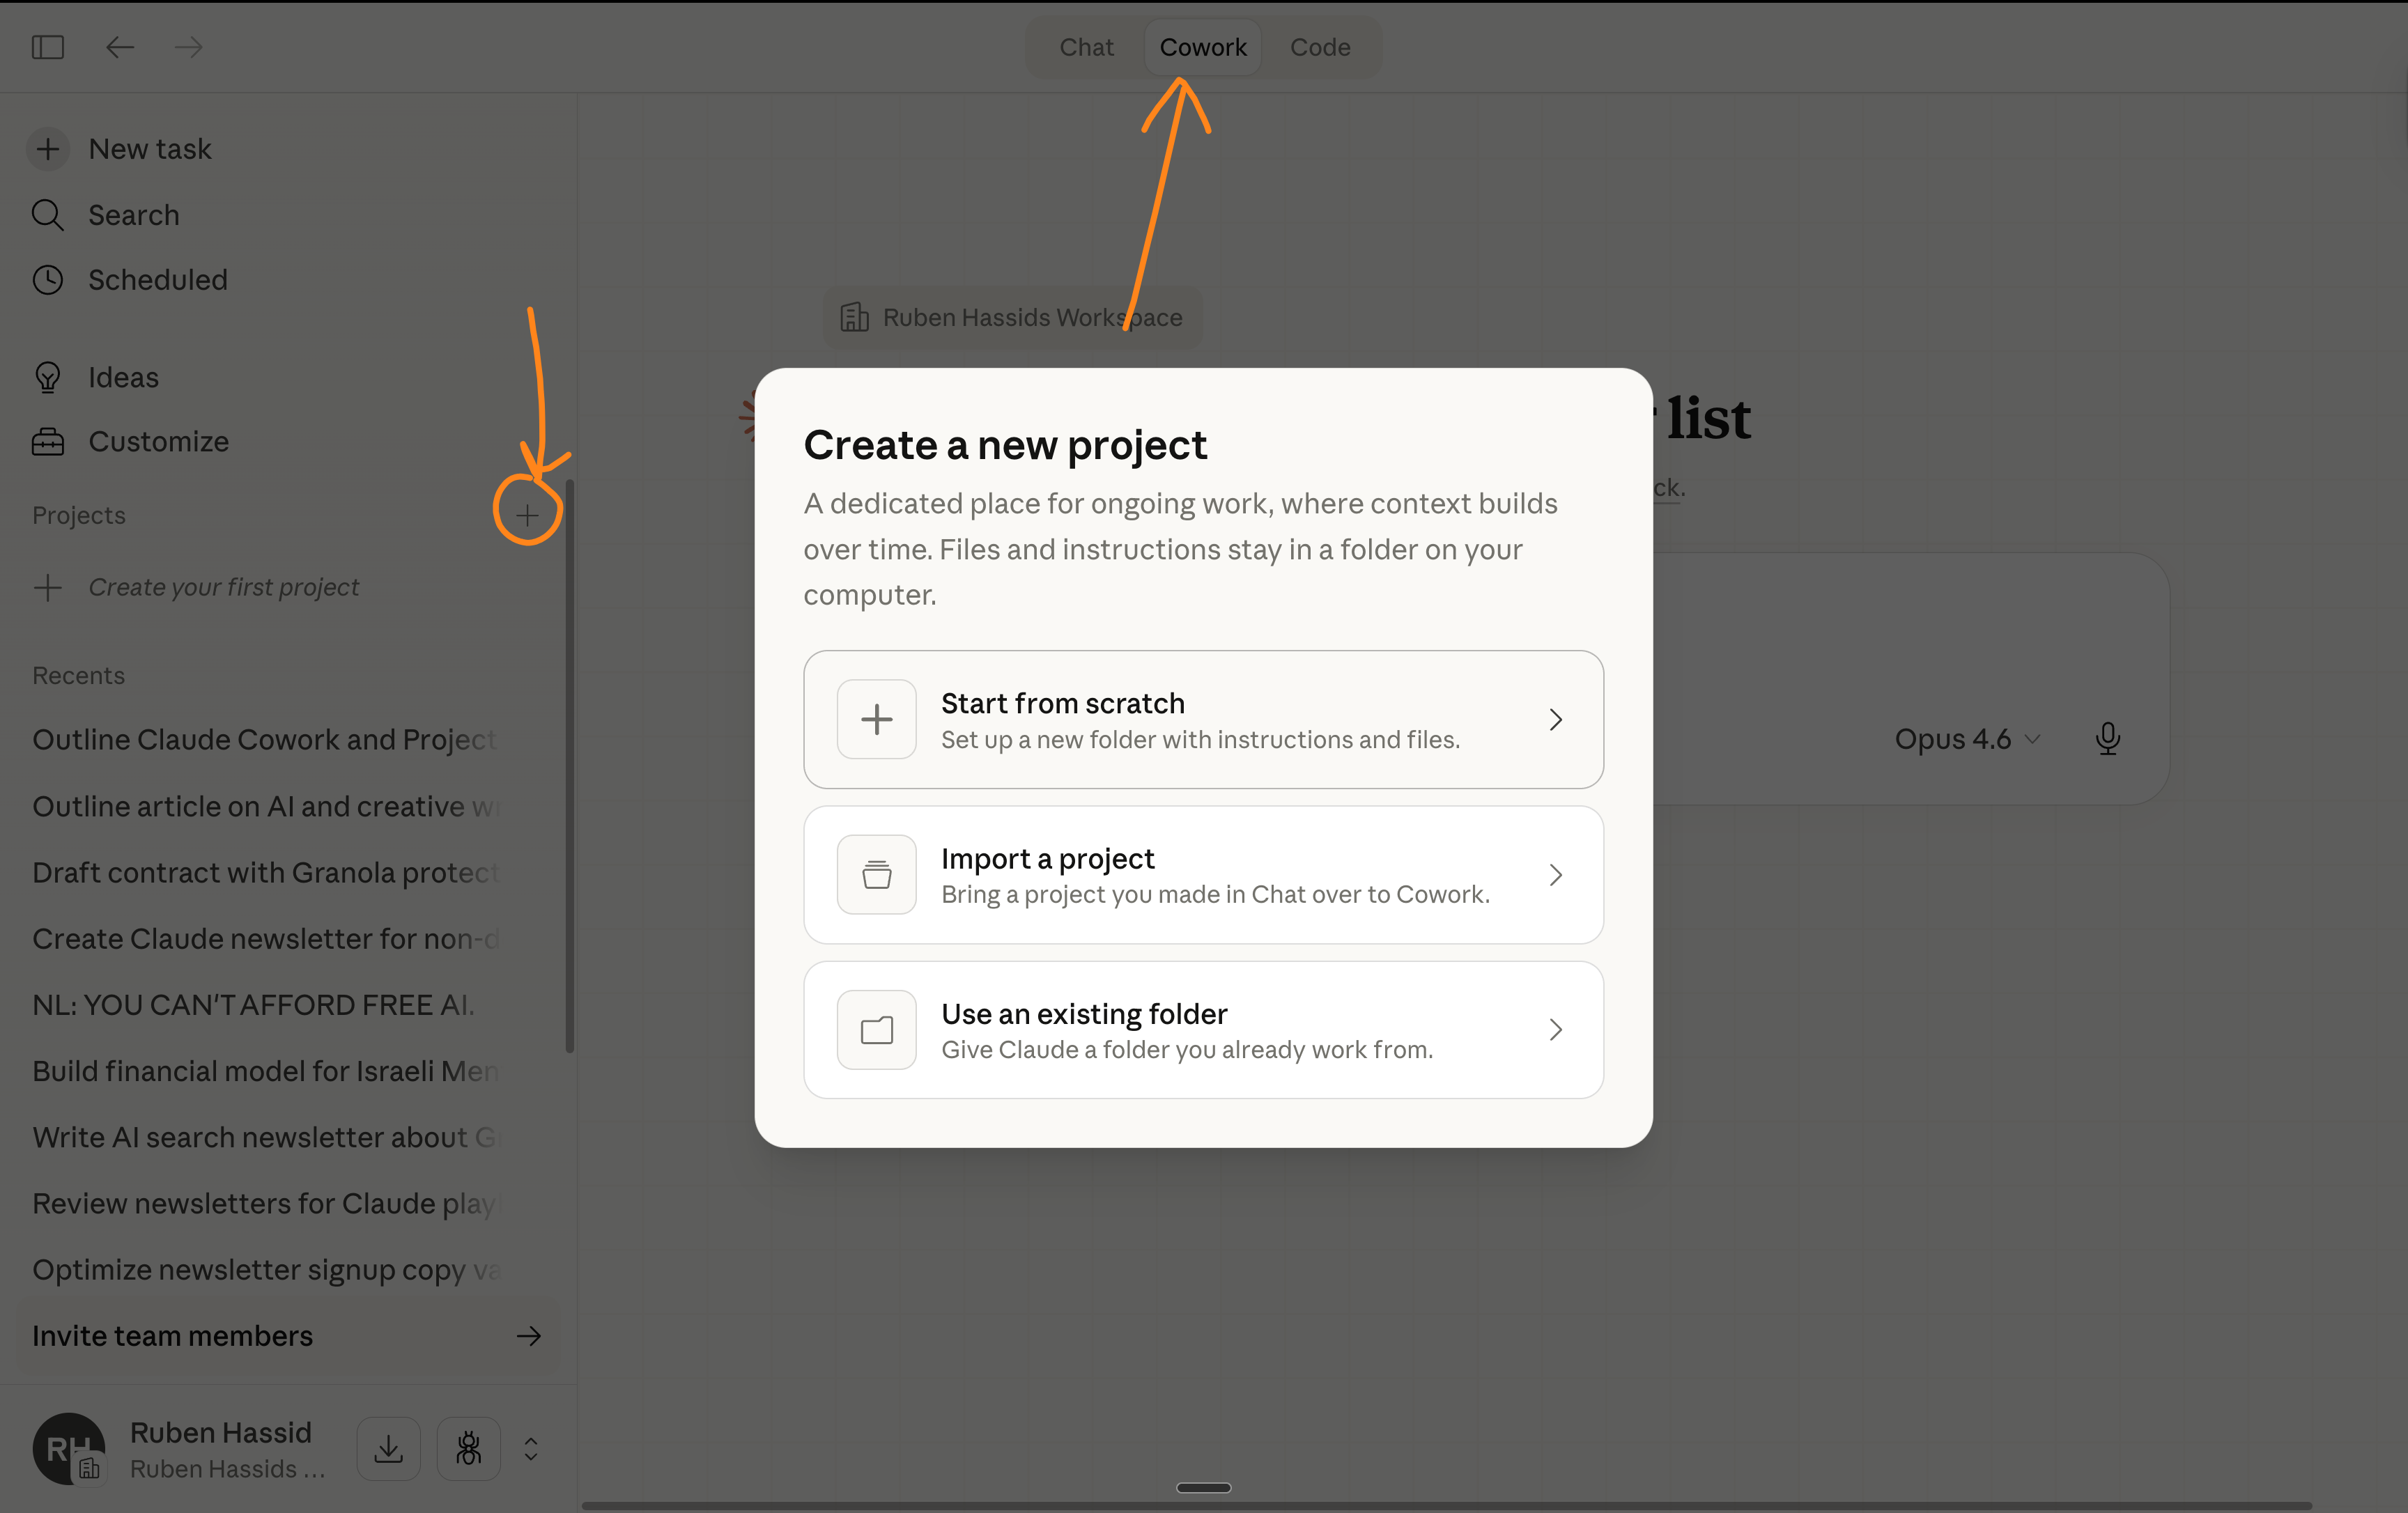
Task: Click the download icon near profile
Action: pos(388,1448)
